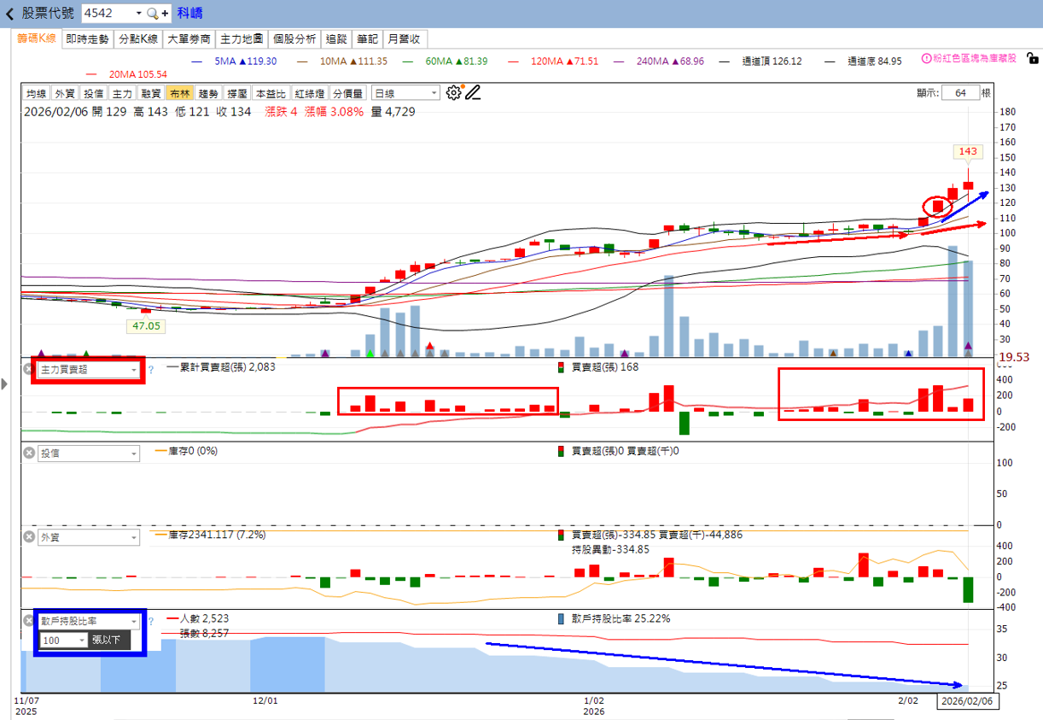Click the plus icon to add stock
1043x720 pixels.
point(164,13)
